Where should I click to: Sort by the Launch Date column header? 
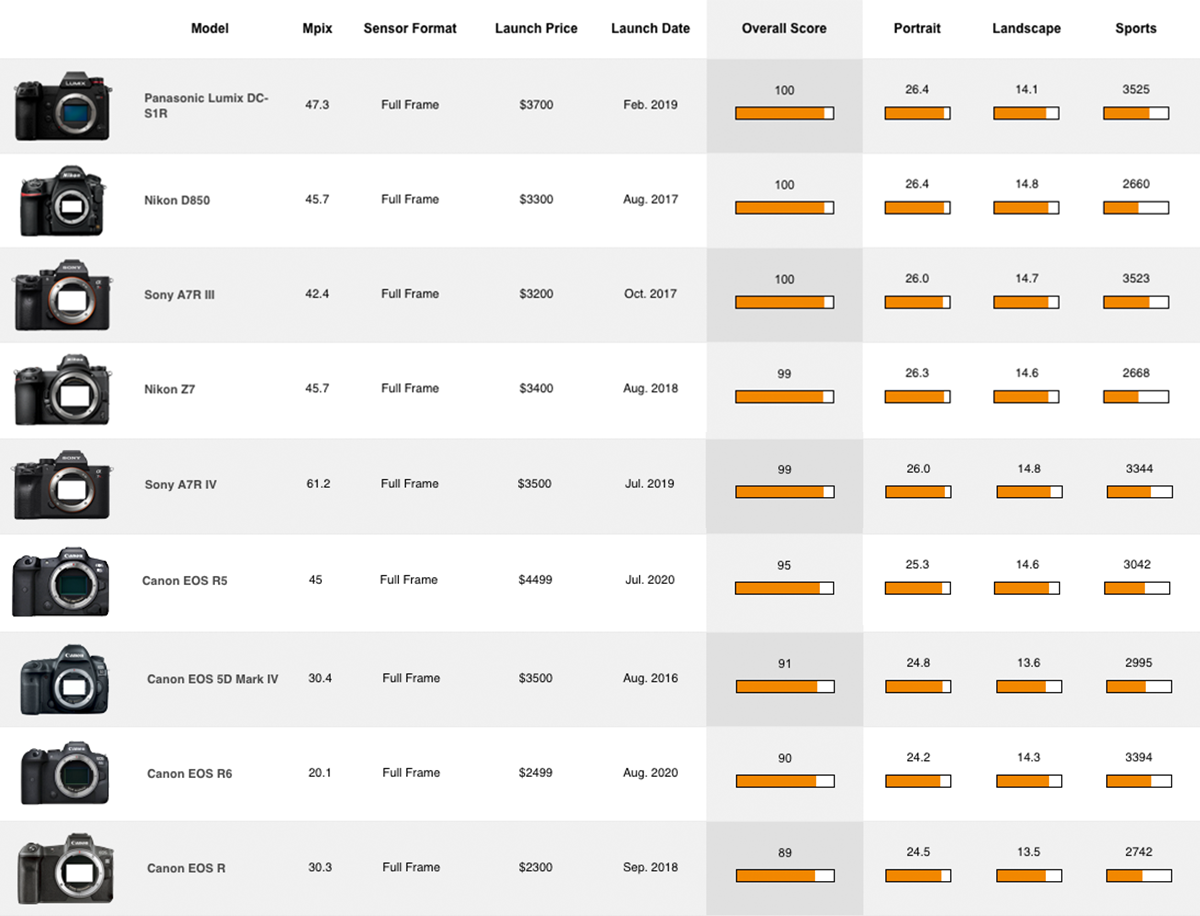[650, 29]
